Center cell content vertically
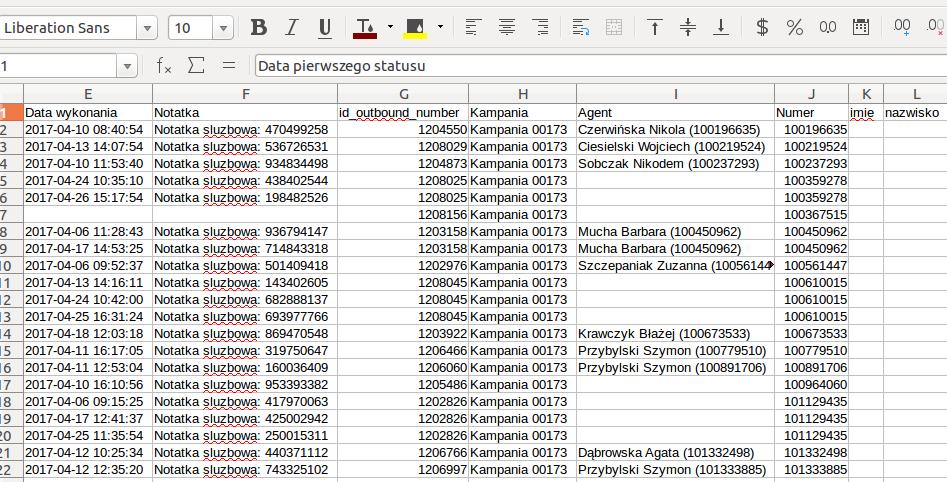This screenshot has width=947, height=482. 688,27
